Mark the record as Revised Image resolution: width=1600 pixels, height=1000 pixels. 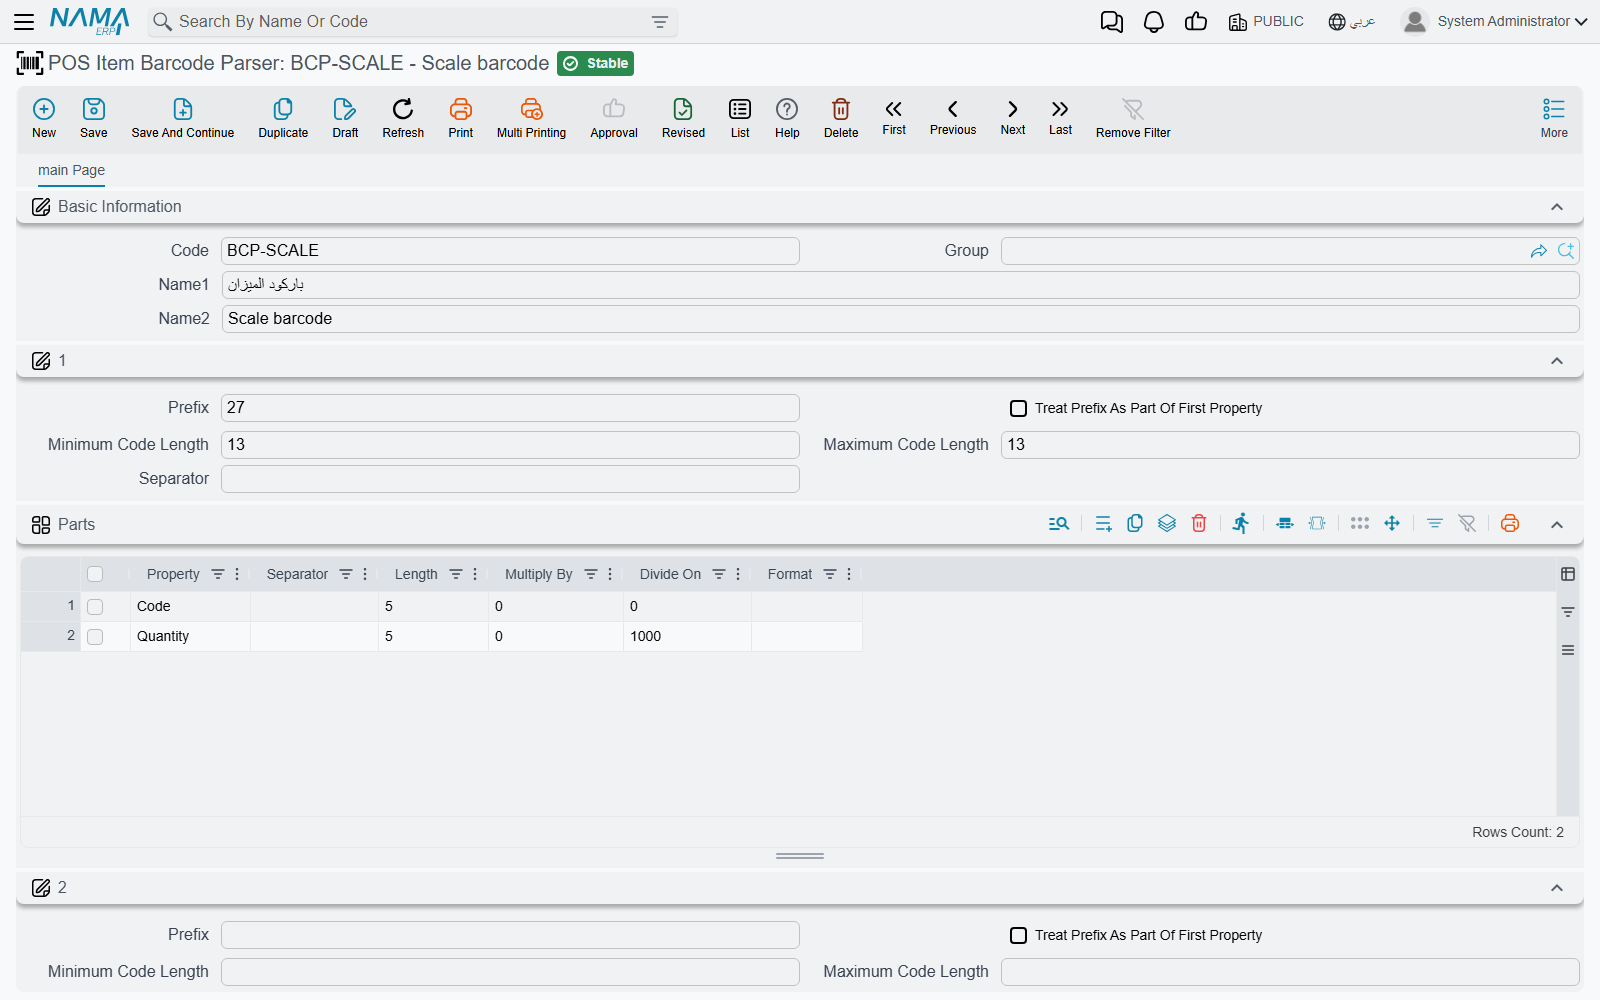click(683, 118)
